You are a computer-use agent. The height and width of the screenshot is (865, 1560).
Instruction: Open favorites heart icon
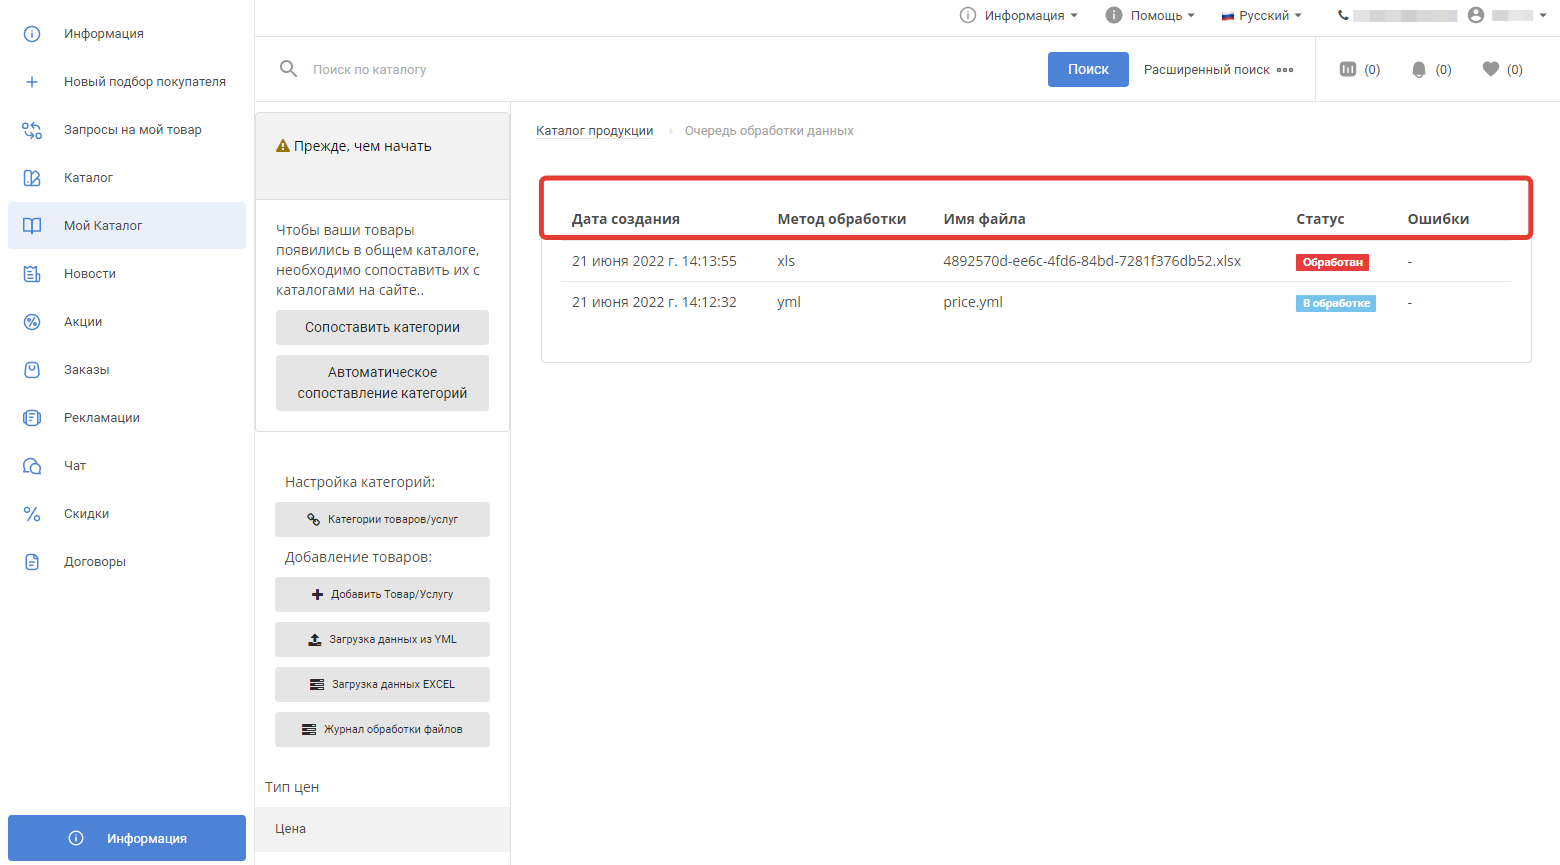[x=1490, y=69]
